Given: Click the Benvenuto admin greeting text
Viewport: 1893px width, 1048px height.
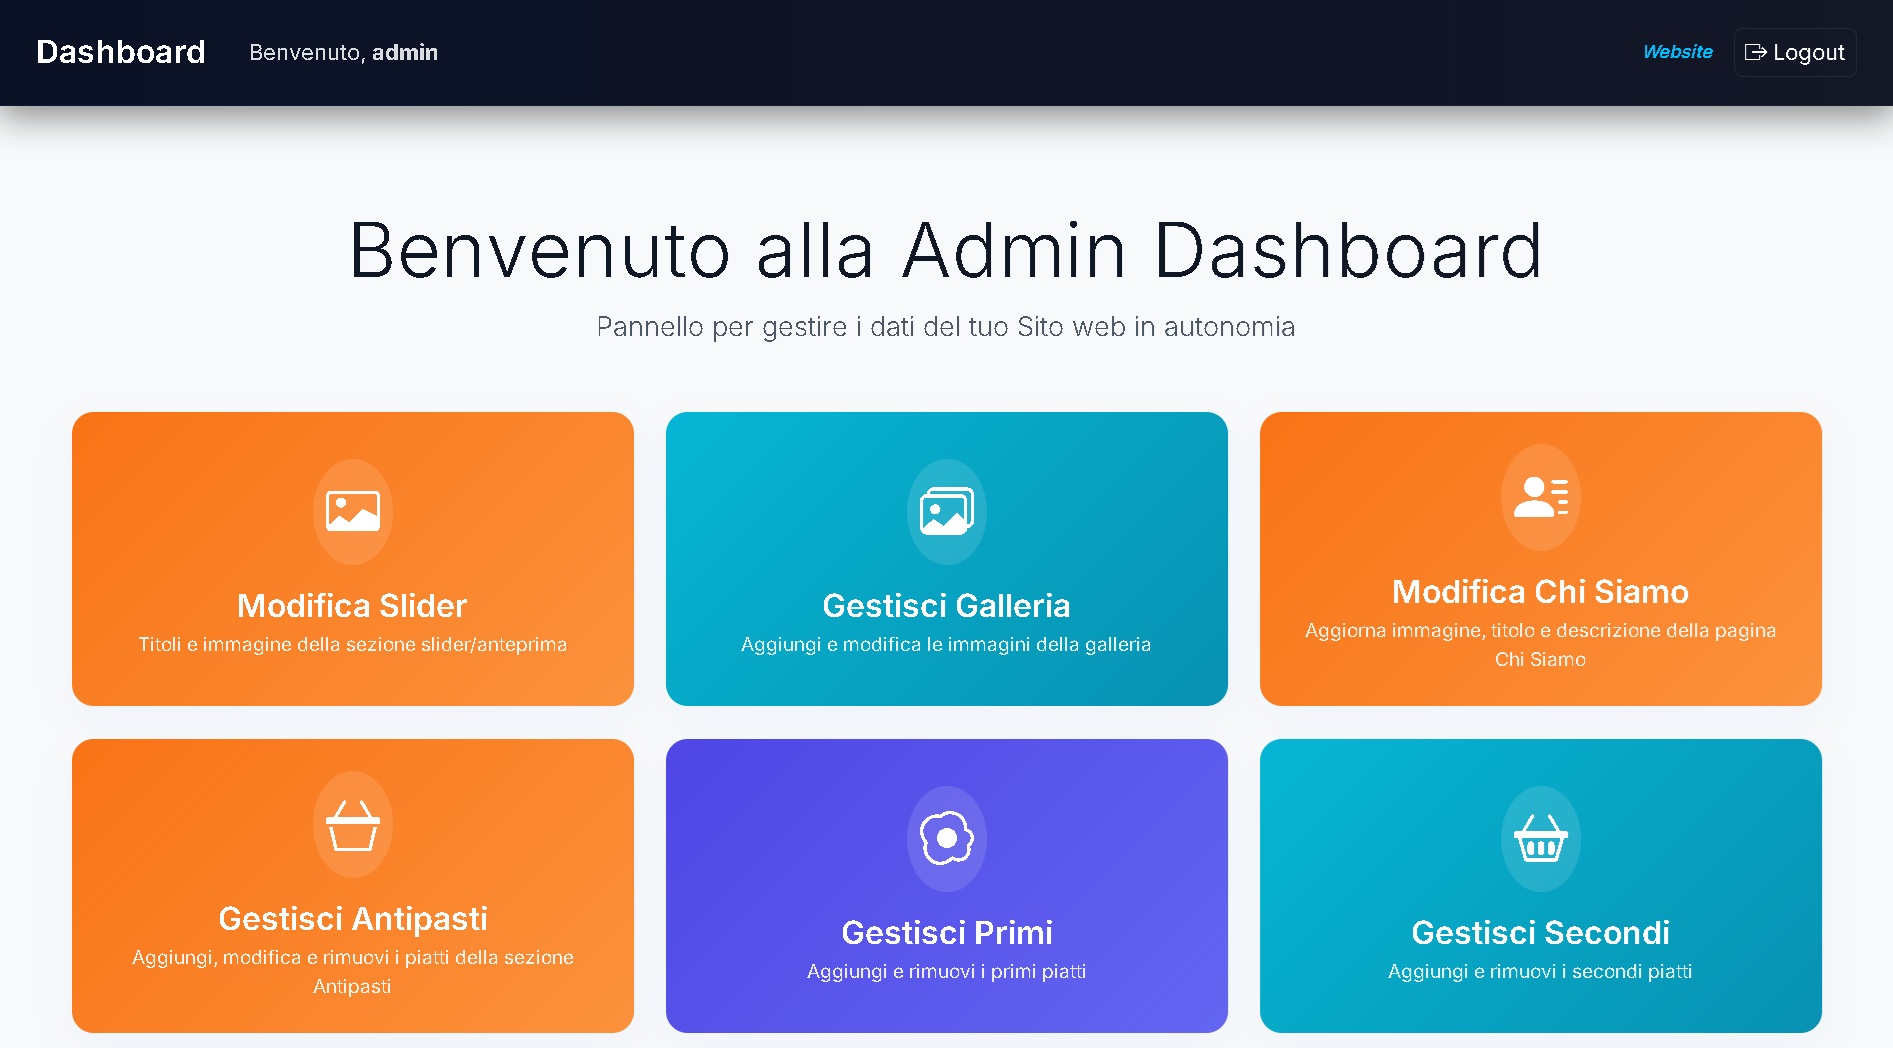Looking at the screenshot, I should tap(343, 52).
